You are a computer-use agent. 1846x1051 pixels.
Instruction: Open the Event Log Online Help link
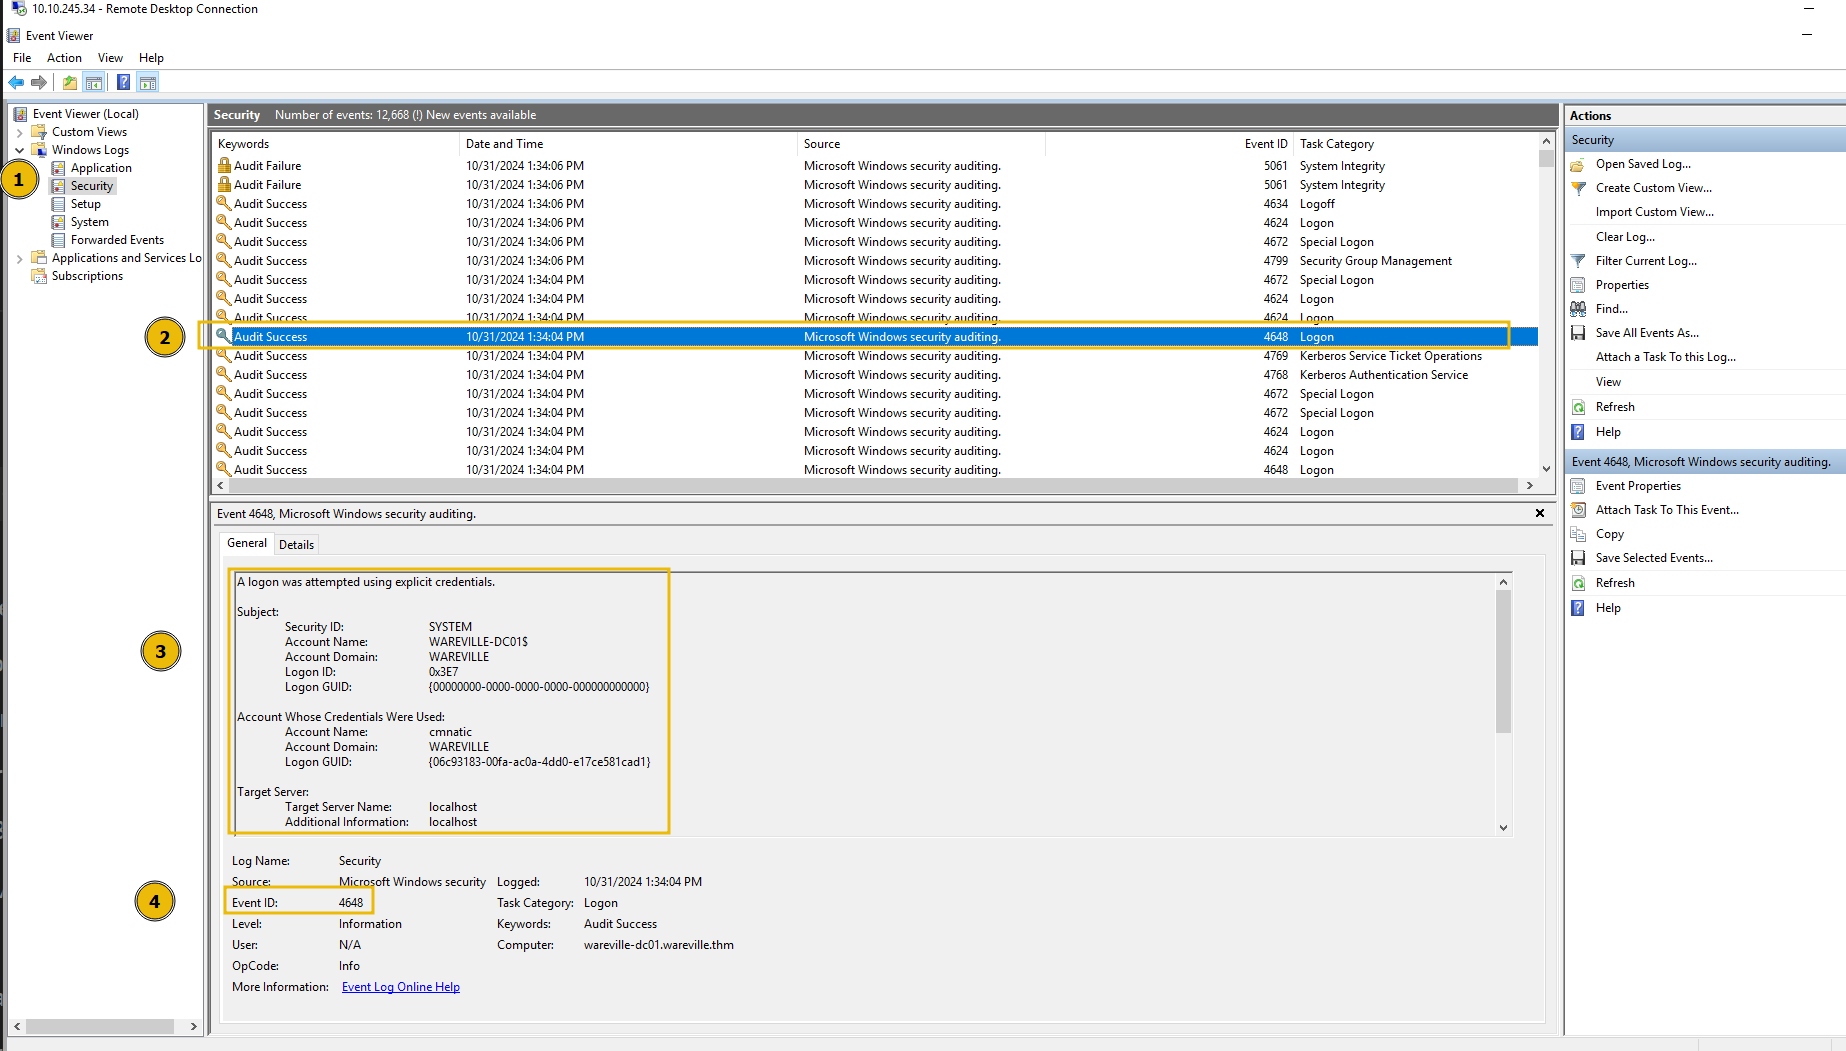click(x=400, y=986)
